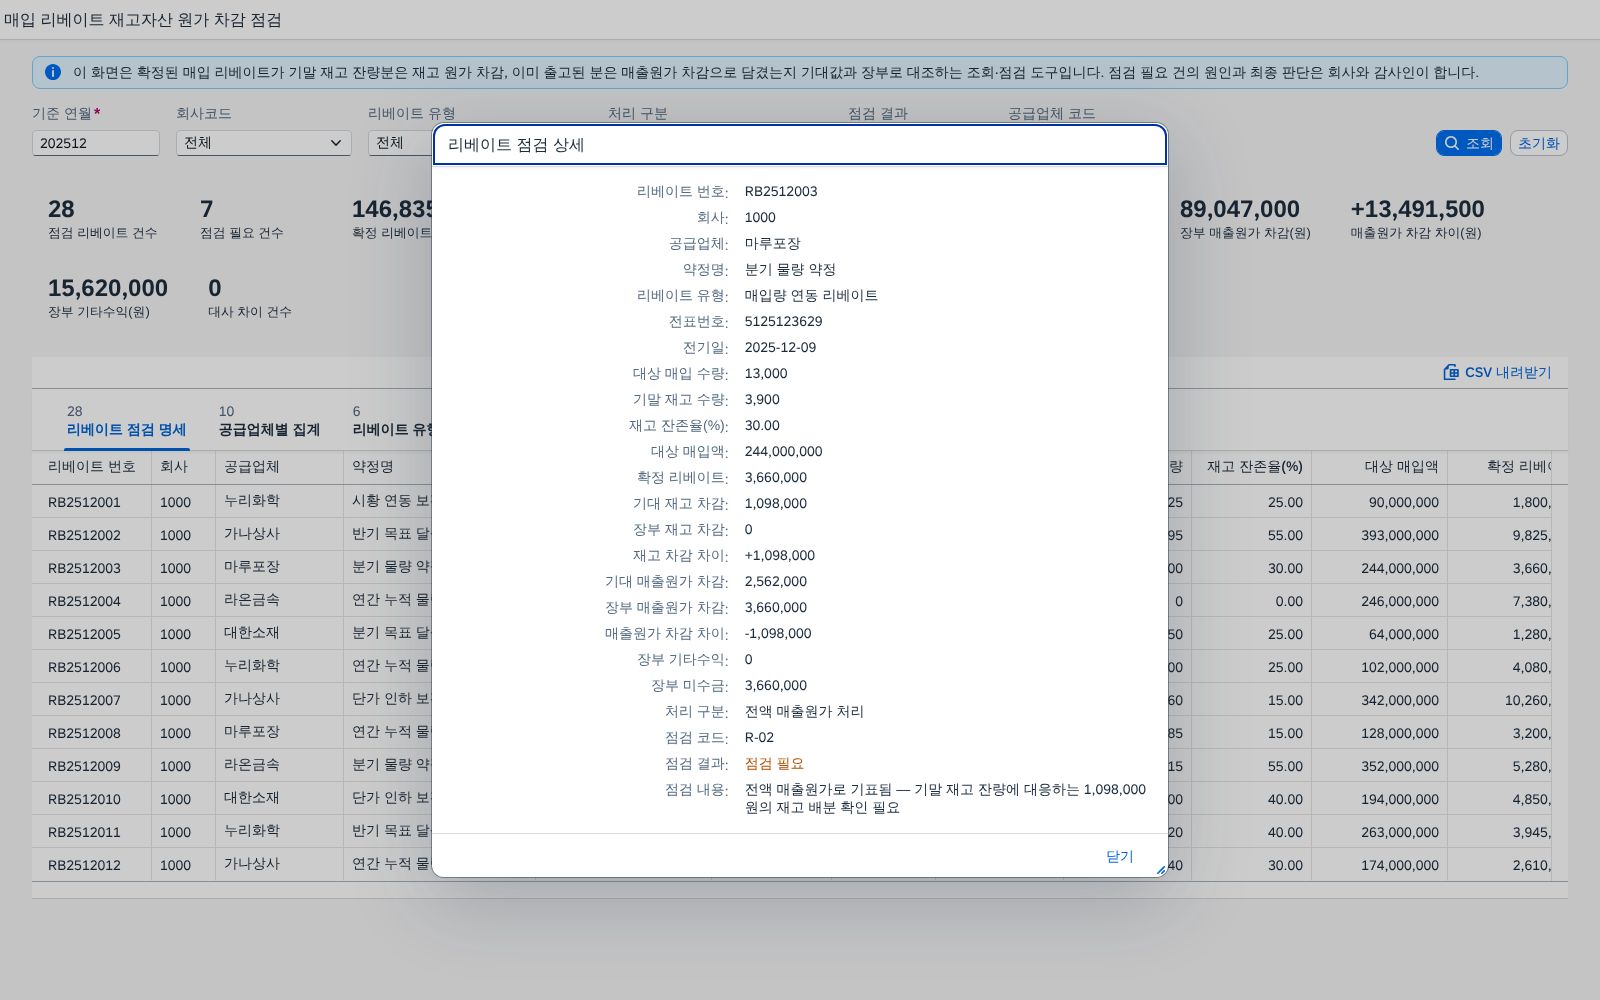Click cell RB2512004 in the table
The image size is (1600, 1000).
(84, 601)
